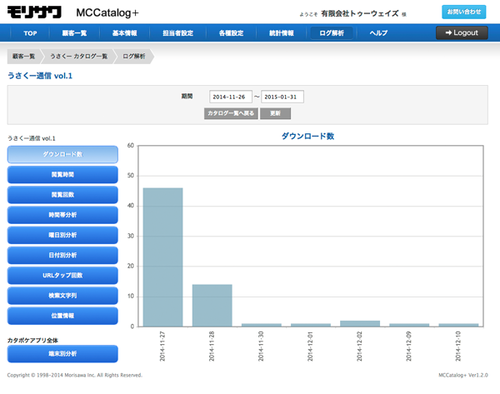The width and height of the screenshot is (500, 394).
Task: Click the 2014-11-27 chart bar
Action: point(163,257)
